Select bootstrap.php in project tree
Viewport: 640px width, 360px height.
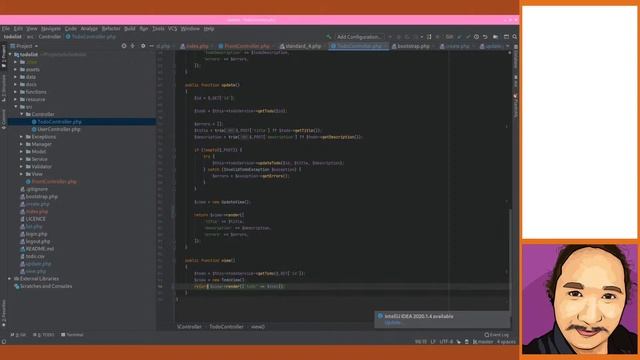point(42,196)
